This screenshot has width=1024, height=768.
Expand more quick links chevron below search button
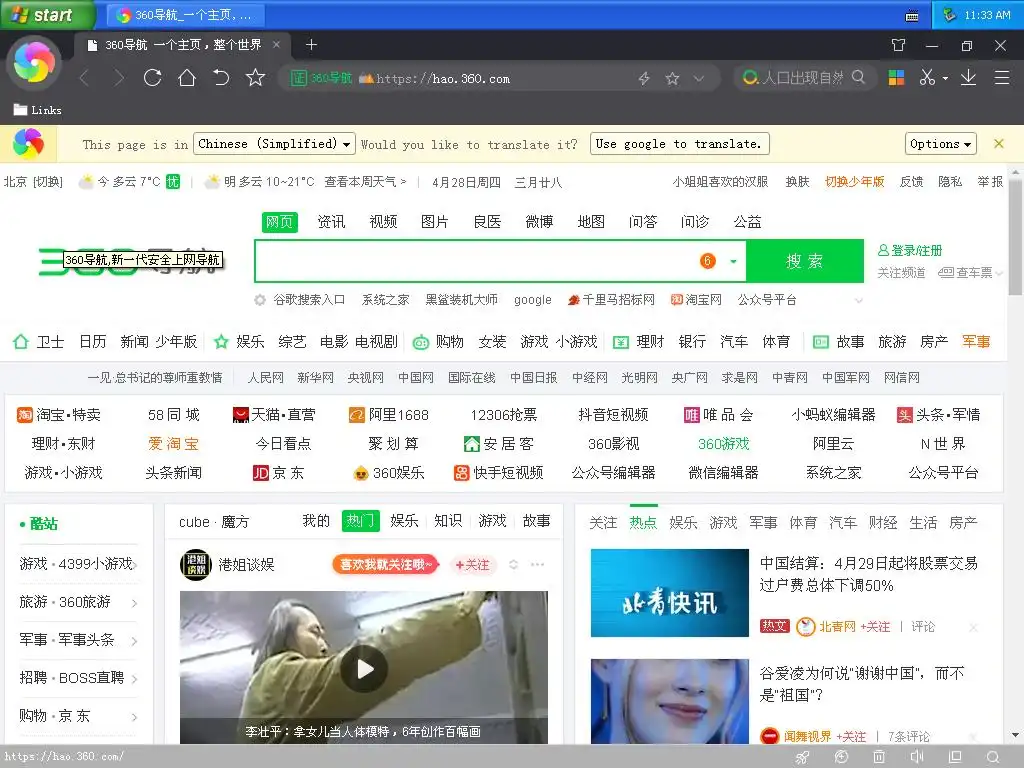[859, 300]
